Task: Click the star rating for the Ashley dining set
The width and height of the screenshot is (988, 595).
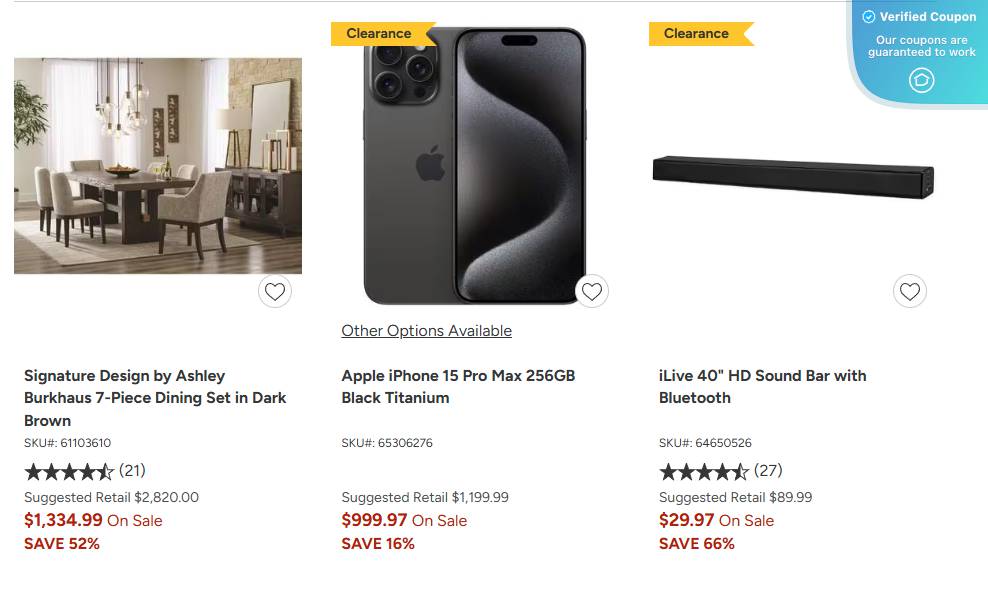Action: point(70,471)
